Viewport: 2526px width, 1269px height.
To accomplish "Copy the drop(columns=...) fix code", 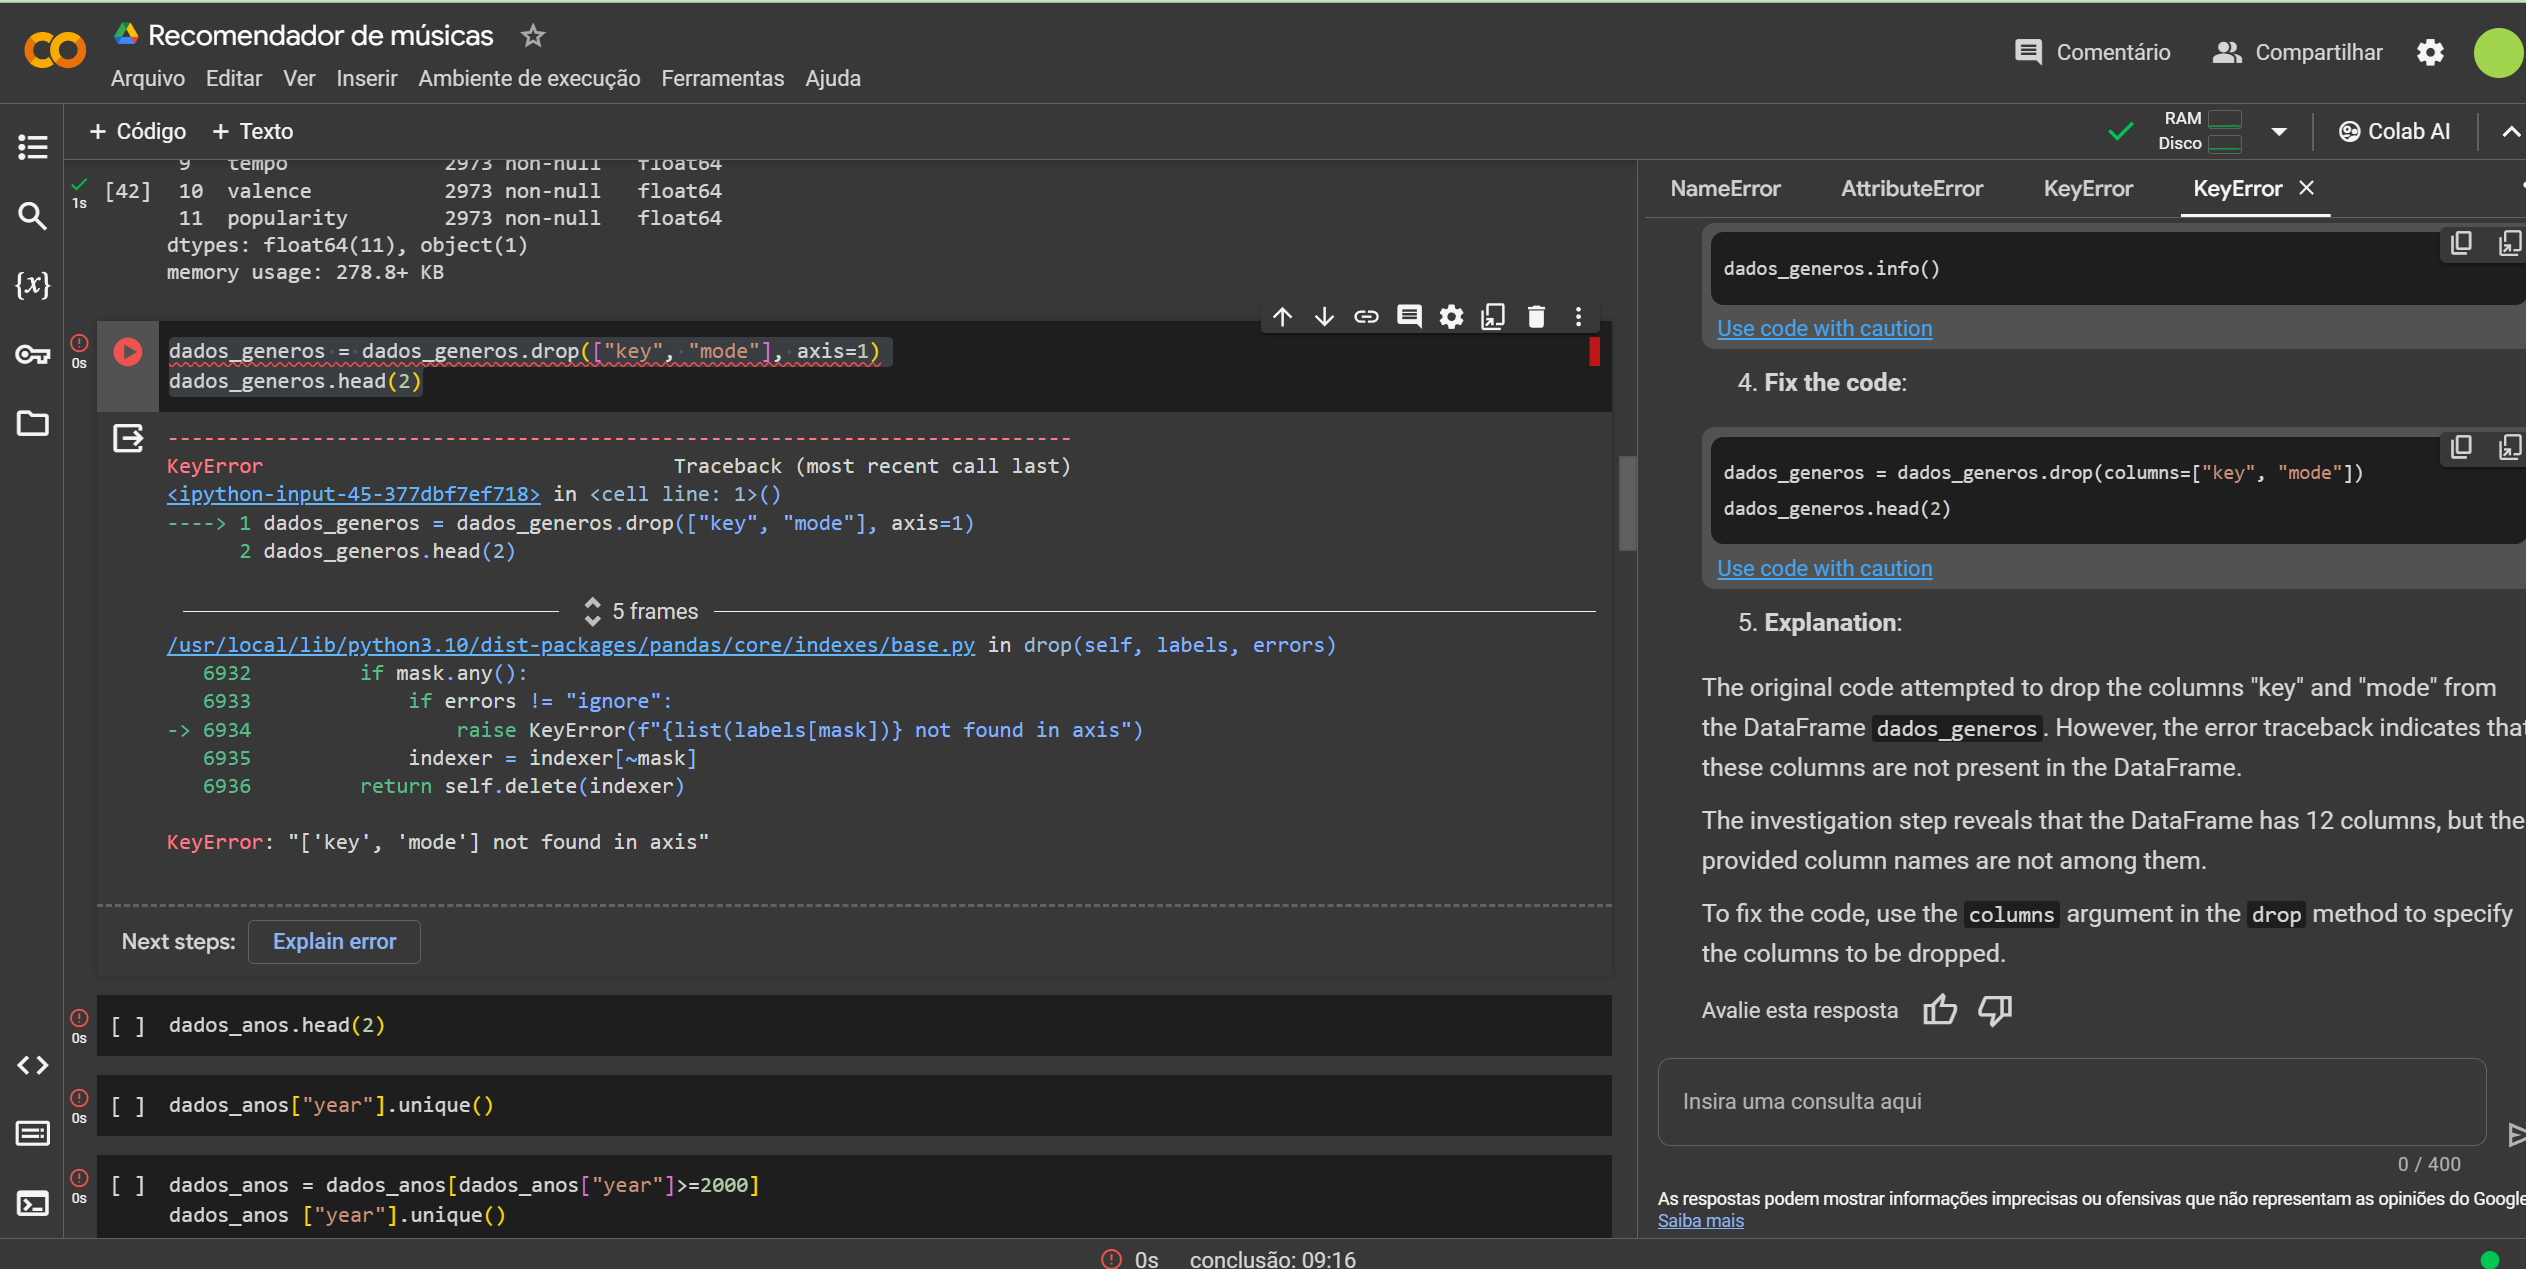I will 2461,447.
